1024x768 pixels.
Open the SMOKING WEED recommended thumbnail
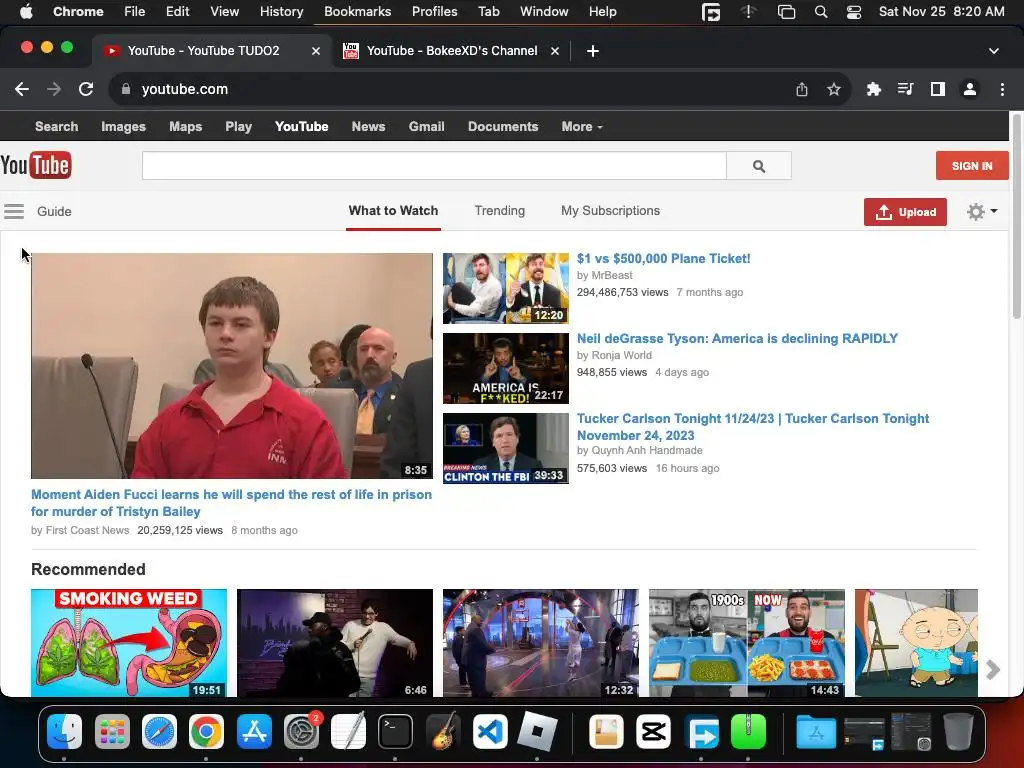(x=129, y=643)
